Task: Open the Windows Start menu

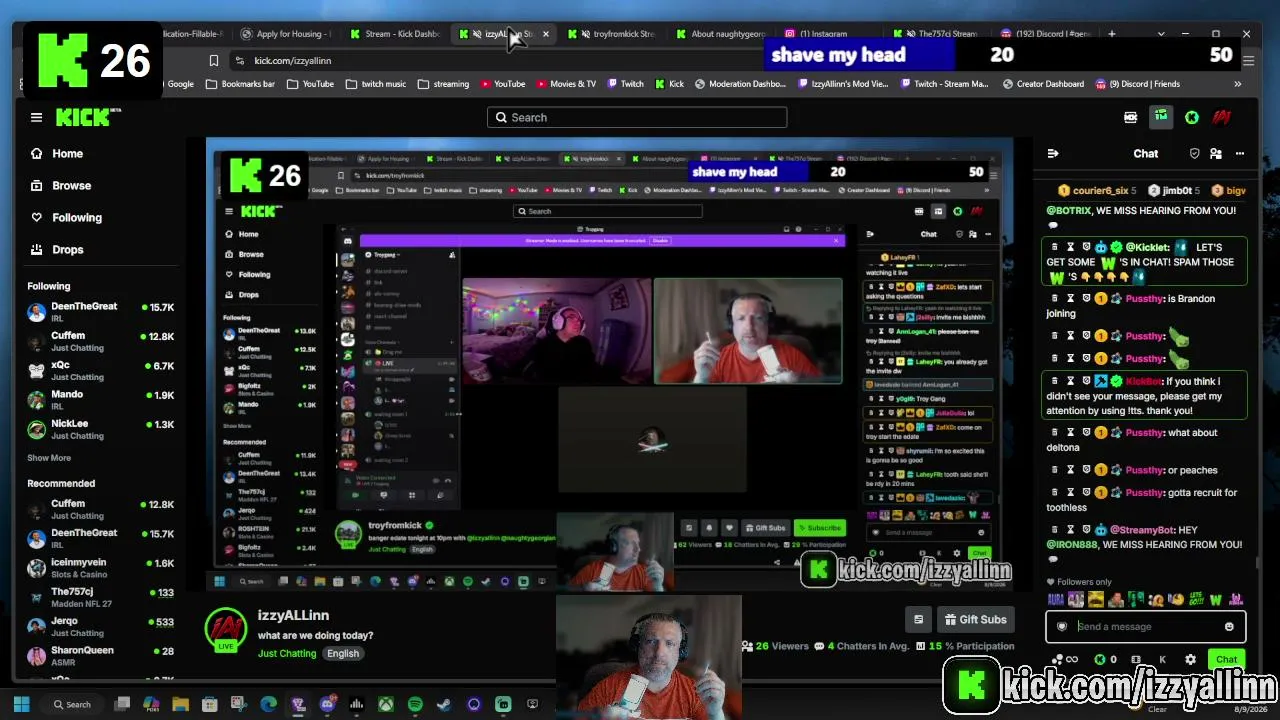Action: pos(21,705)
